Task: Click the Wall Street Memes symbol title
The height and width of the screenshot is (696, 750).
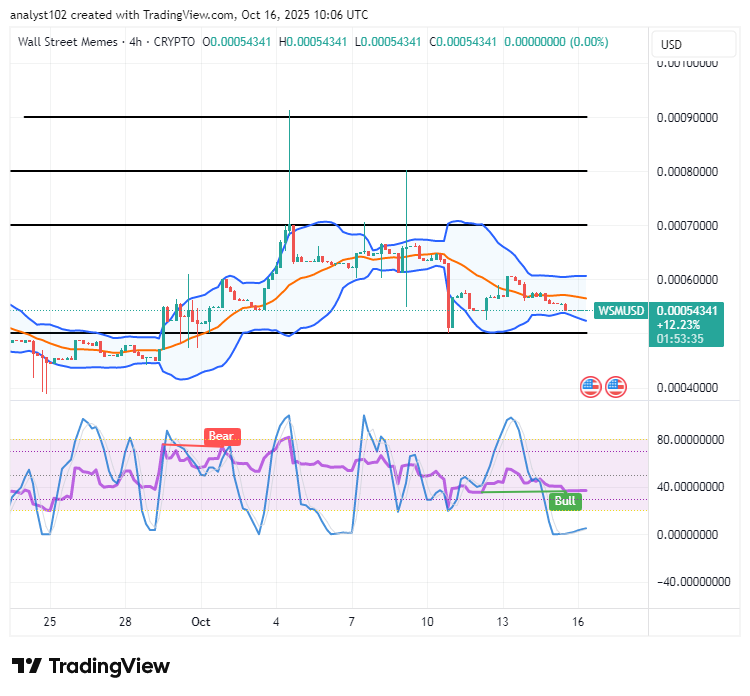Action: (x=67, y=42)
